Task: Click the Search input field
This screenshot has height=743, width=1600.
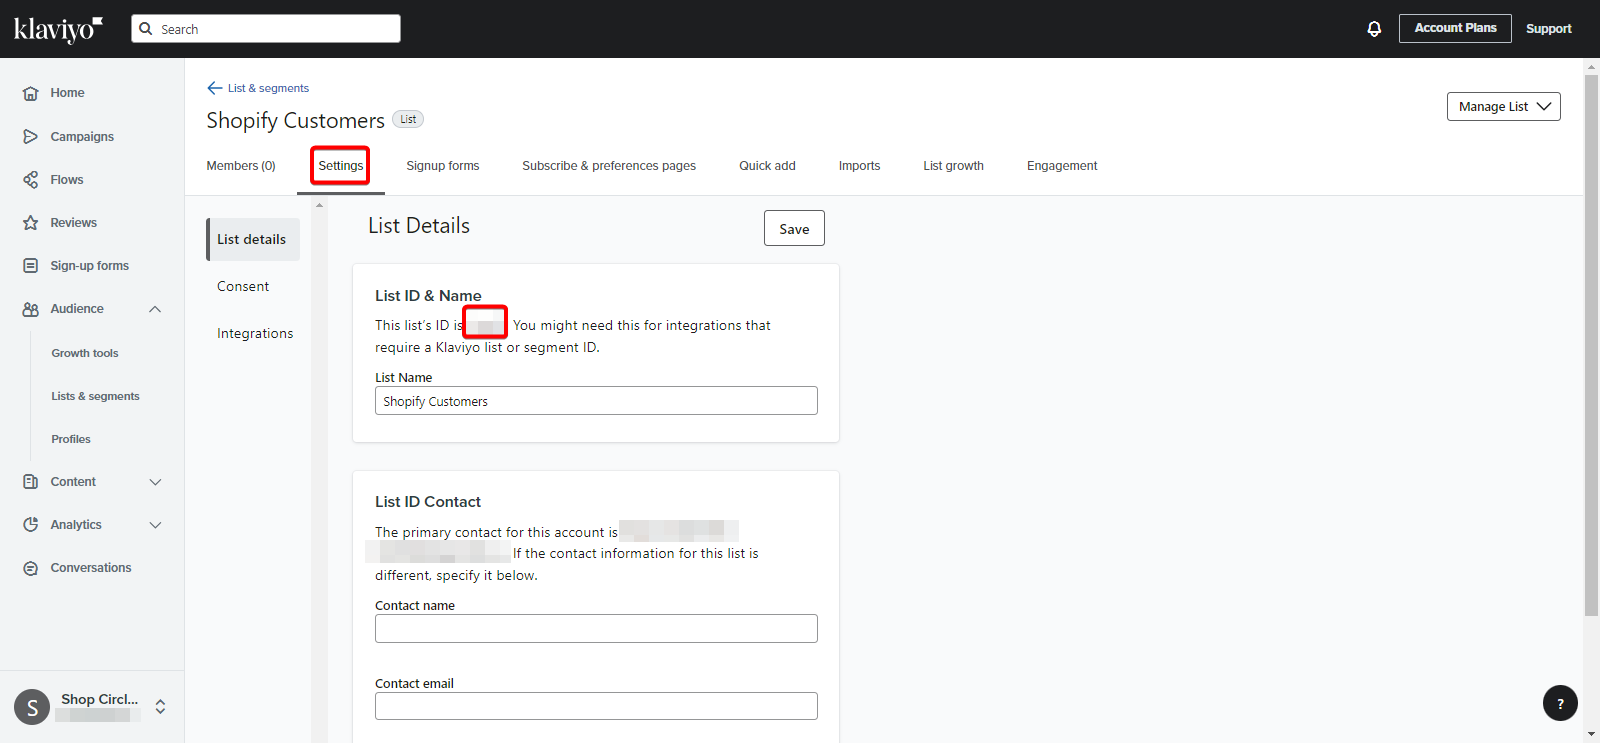Action: tap(266, 29)
